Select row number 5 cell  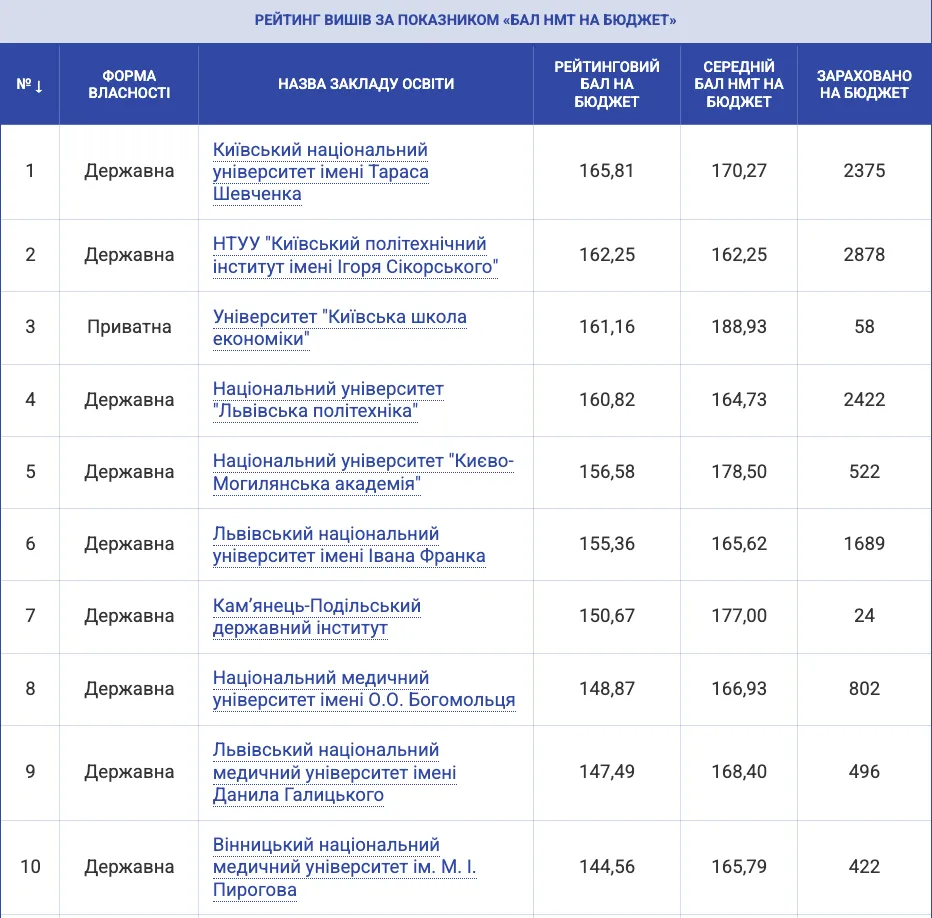pos(30,472)
